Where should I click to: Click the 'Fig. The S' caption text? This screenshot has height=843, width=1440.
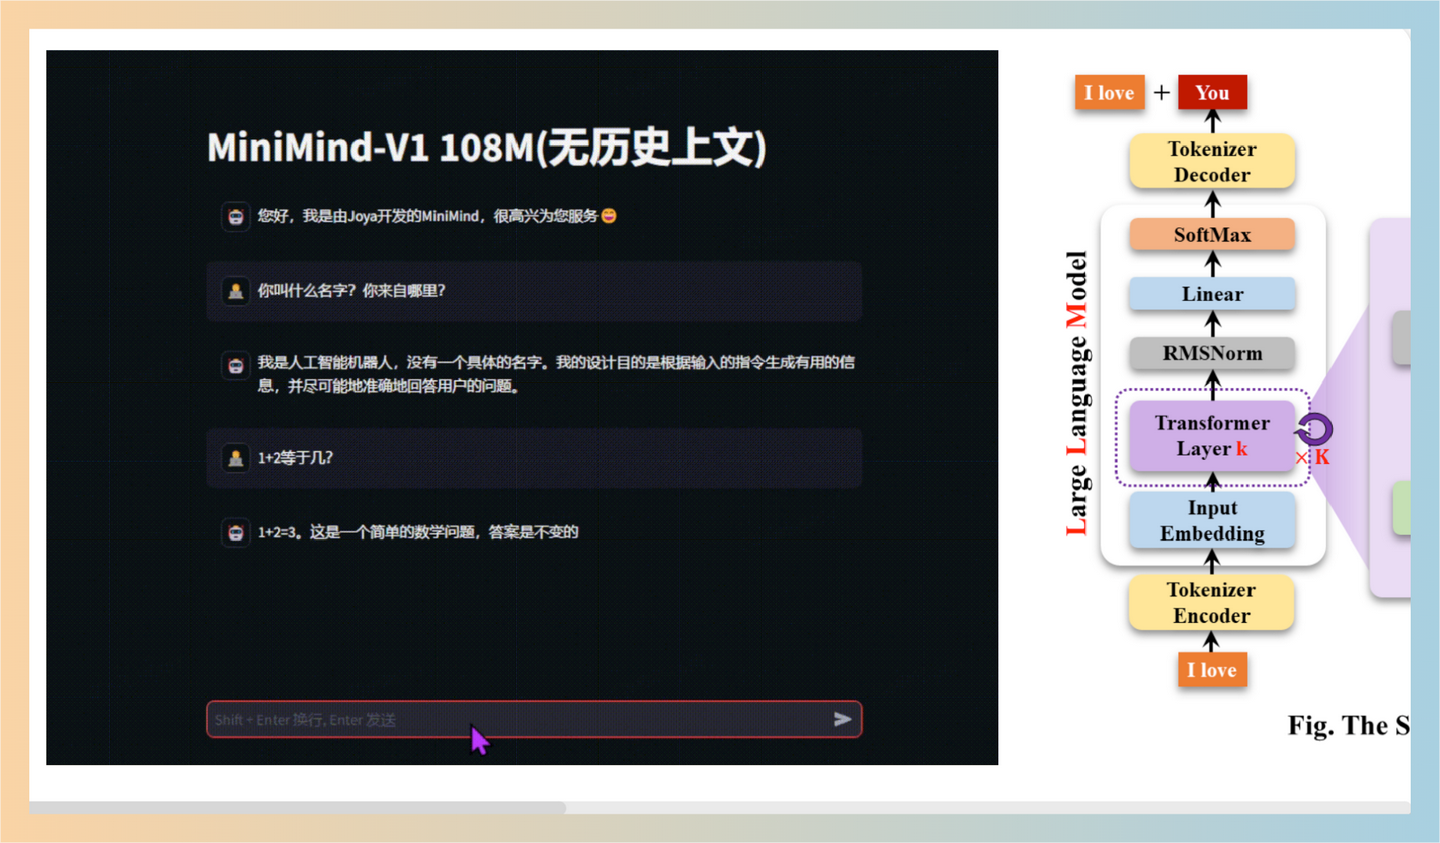(x=1348, y=725)
